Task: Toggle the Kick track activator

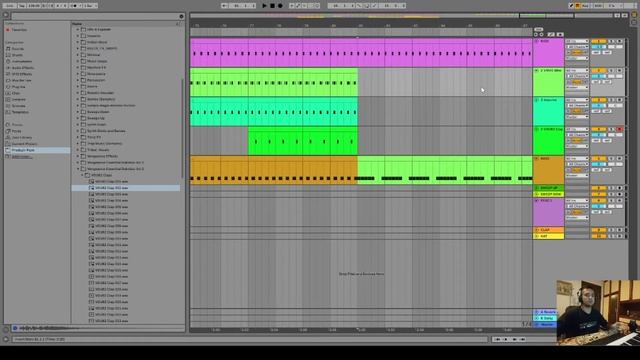Action: point(599,41)
